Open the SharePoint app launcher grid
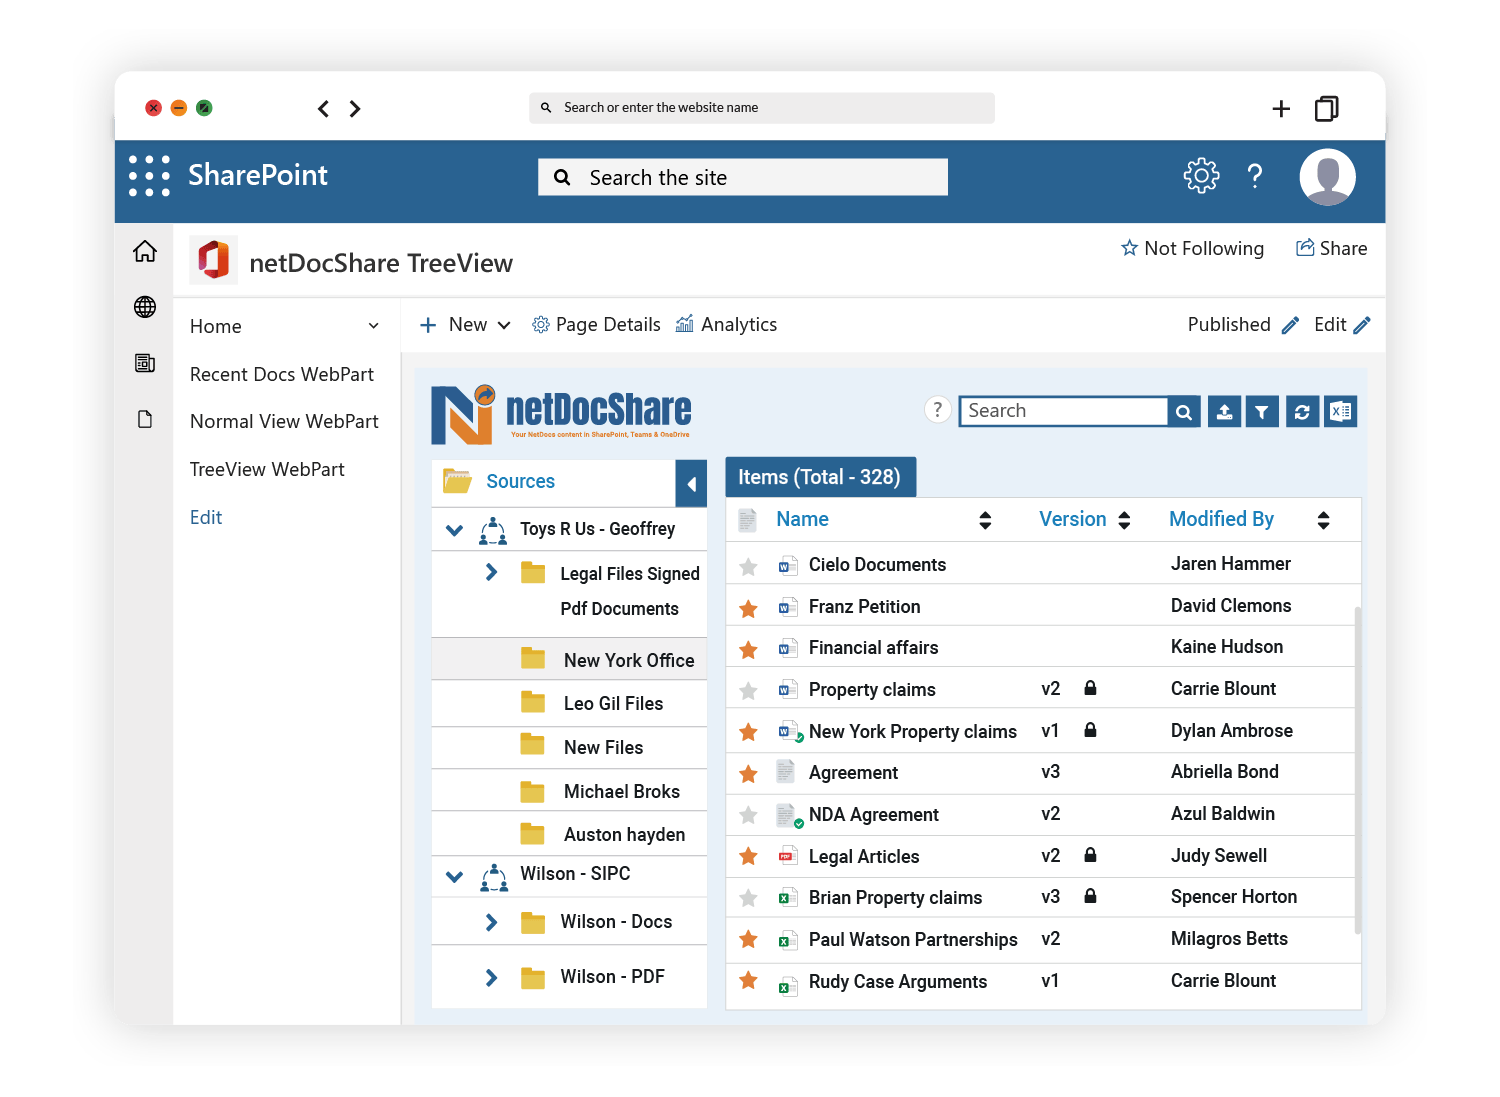 click(x=149, y=176)
